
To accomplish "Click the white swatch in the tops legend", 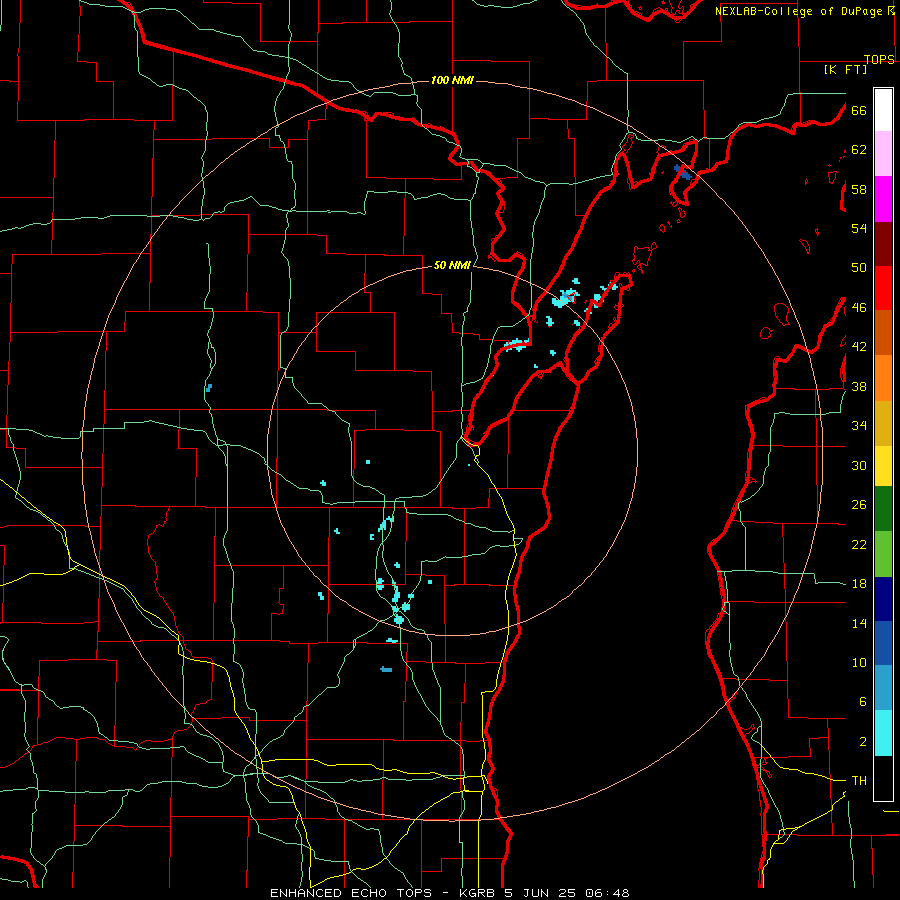I will (883, 110).
